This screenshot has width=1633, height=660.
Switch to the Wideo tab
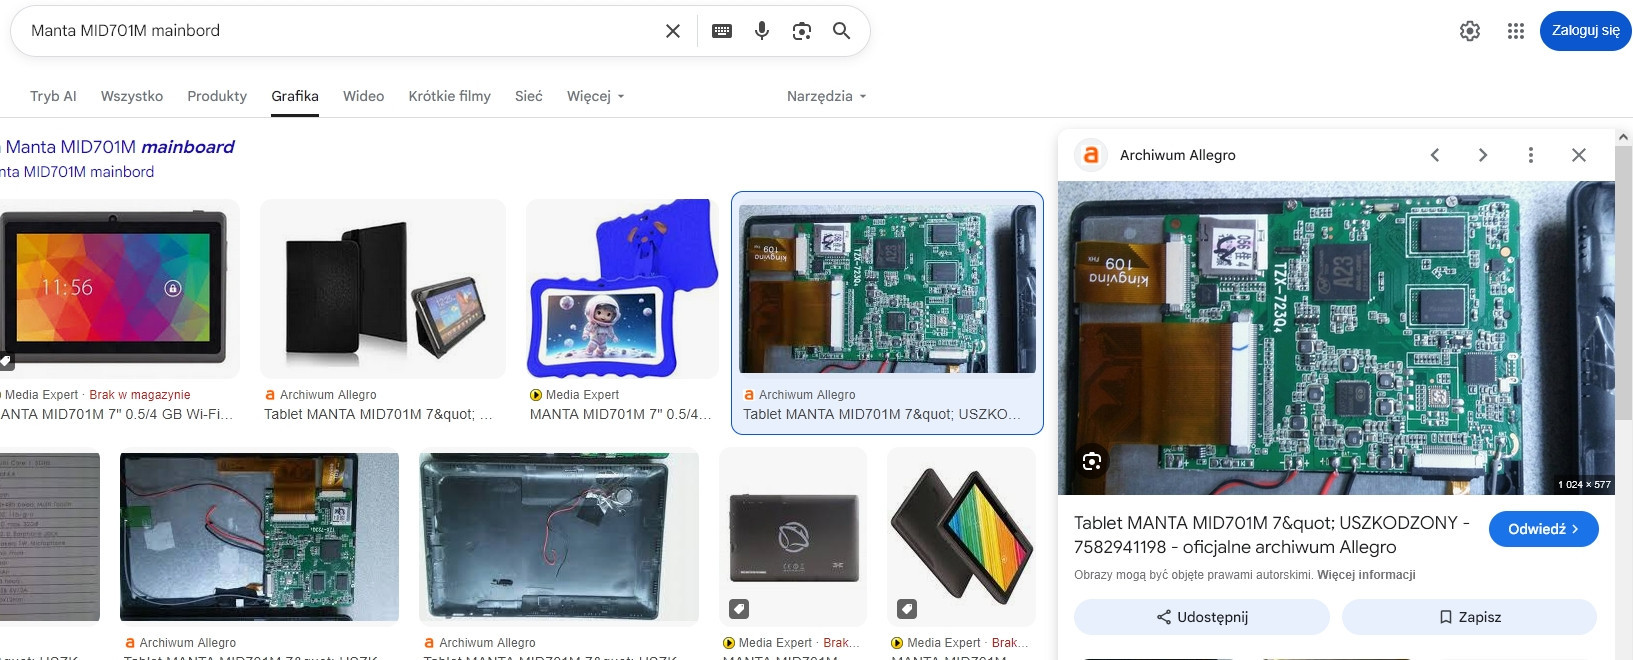coord(363,96)
